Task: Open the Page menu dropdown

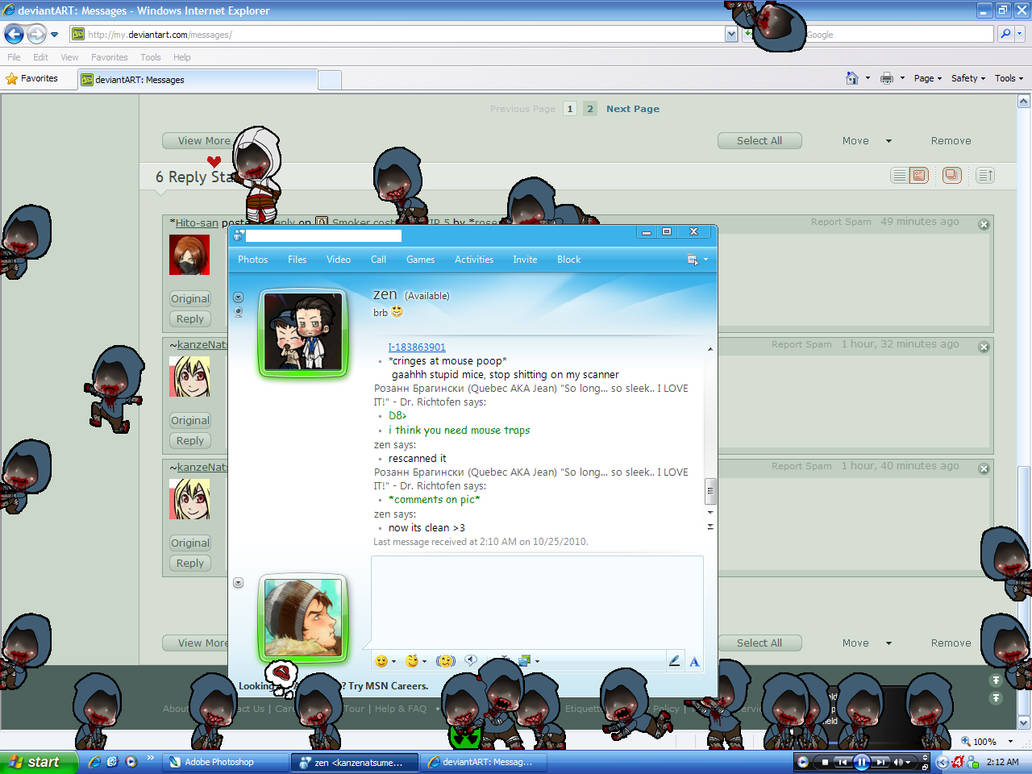Action: [927, 78]
